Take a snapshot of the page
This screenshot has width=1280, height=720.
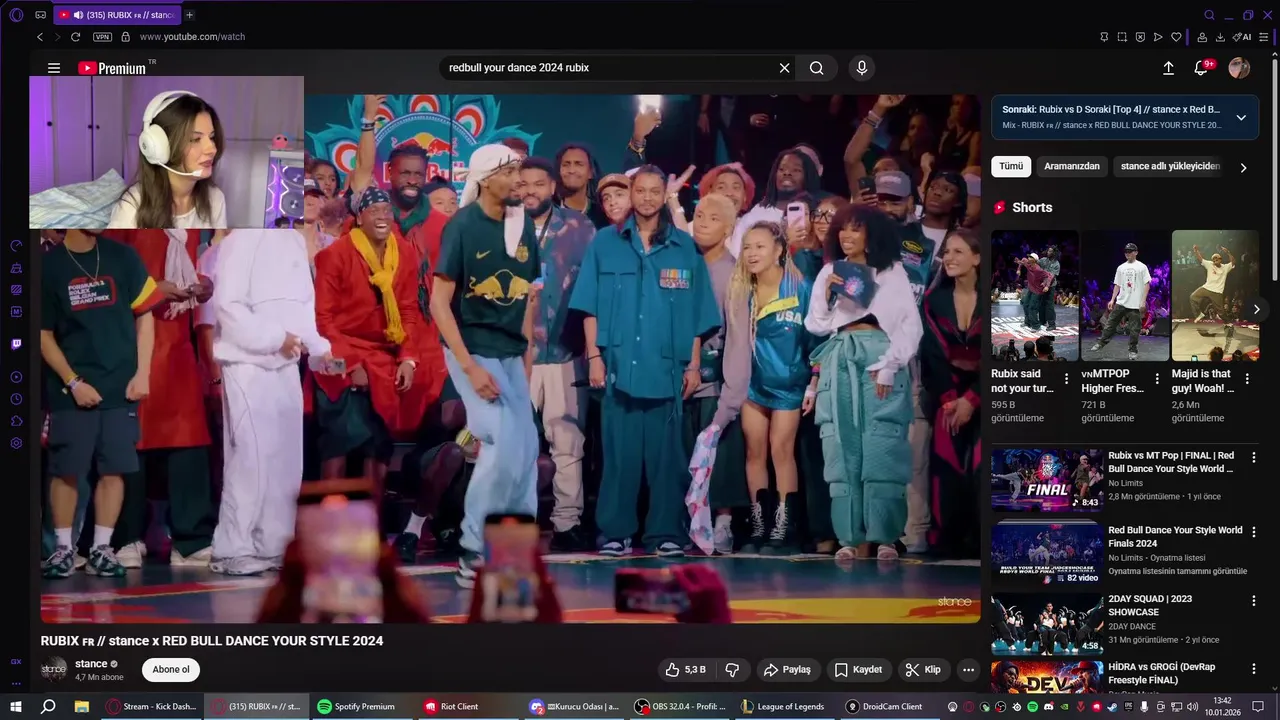pos(1122,37)
